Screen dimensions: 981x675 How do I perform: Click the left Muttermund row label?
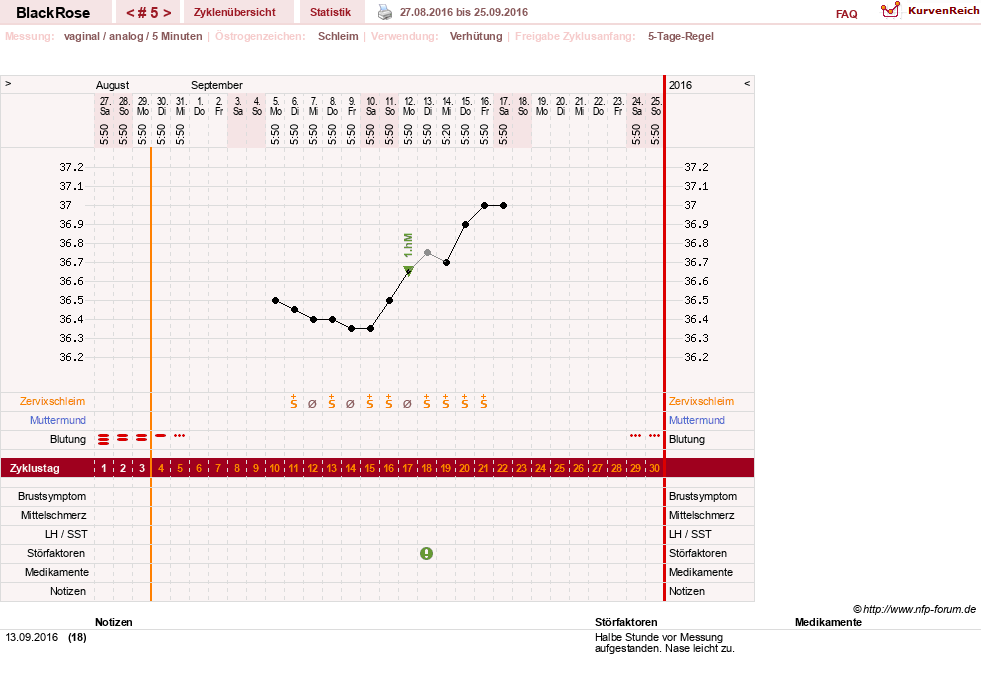coord(58,420)
